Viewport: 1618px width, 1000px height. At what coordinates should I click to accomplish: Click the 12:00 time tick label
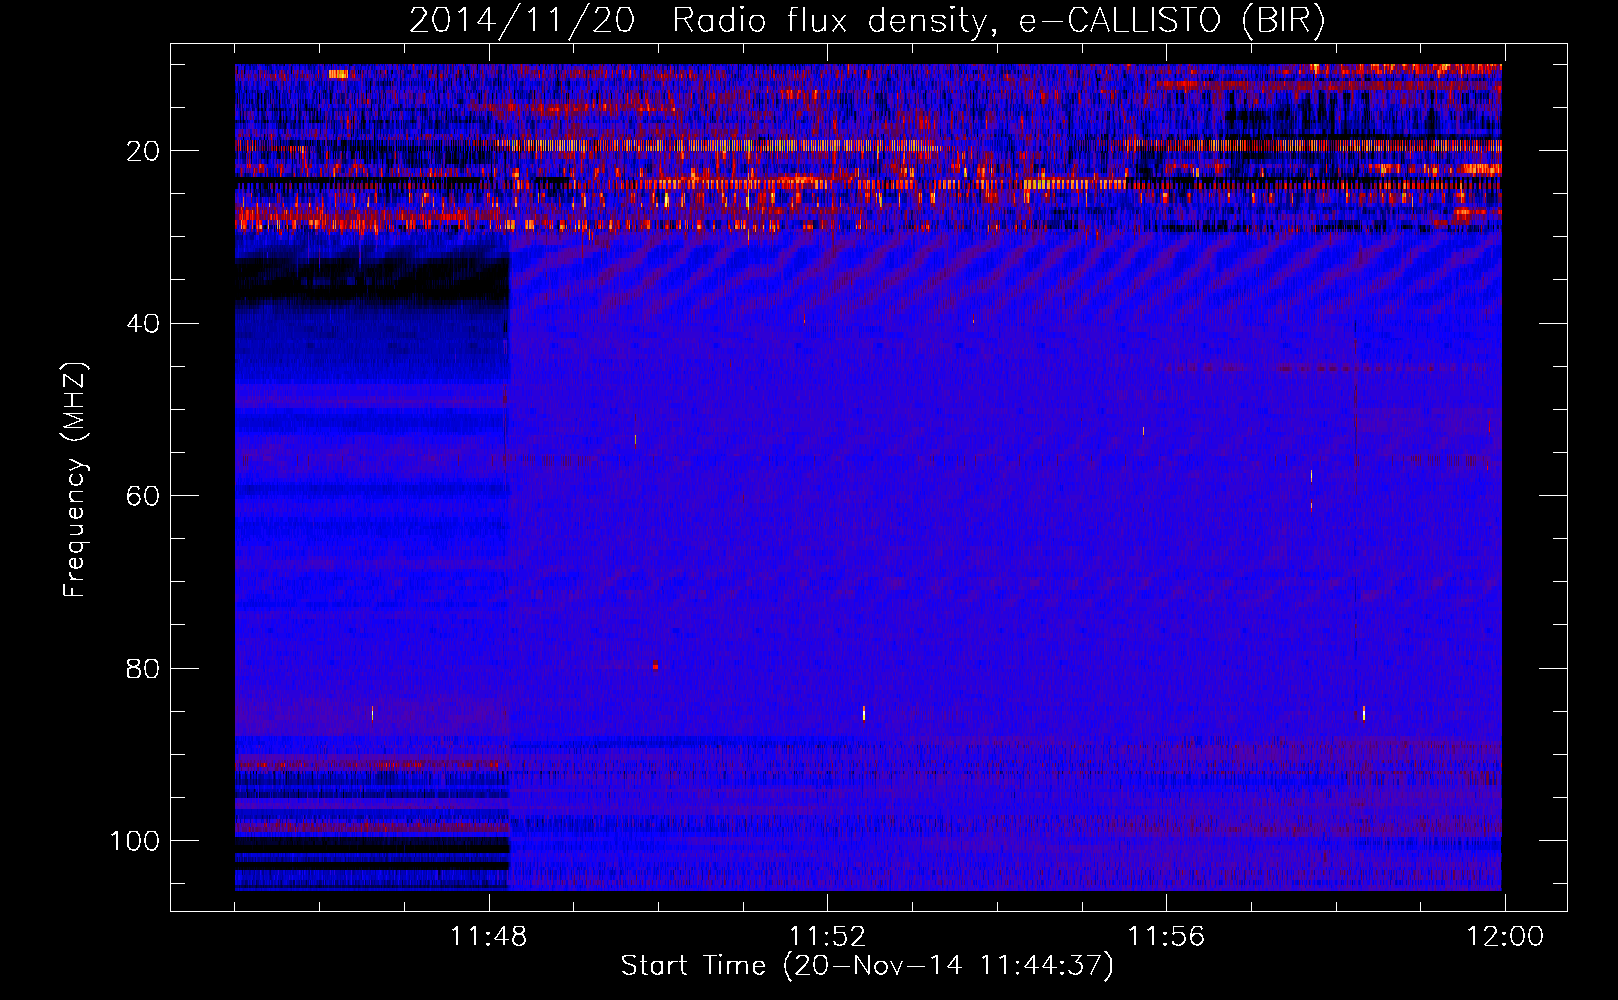1505,937
